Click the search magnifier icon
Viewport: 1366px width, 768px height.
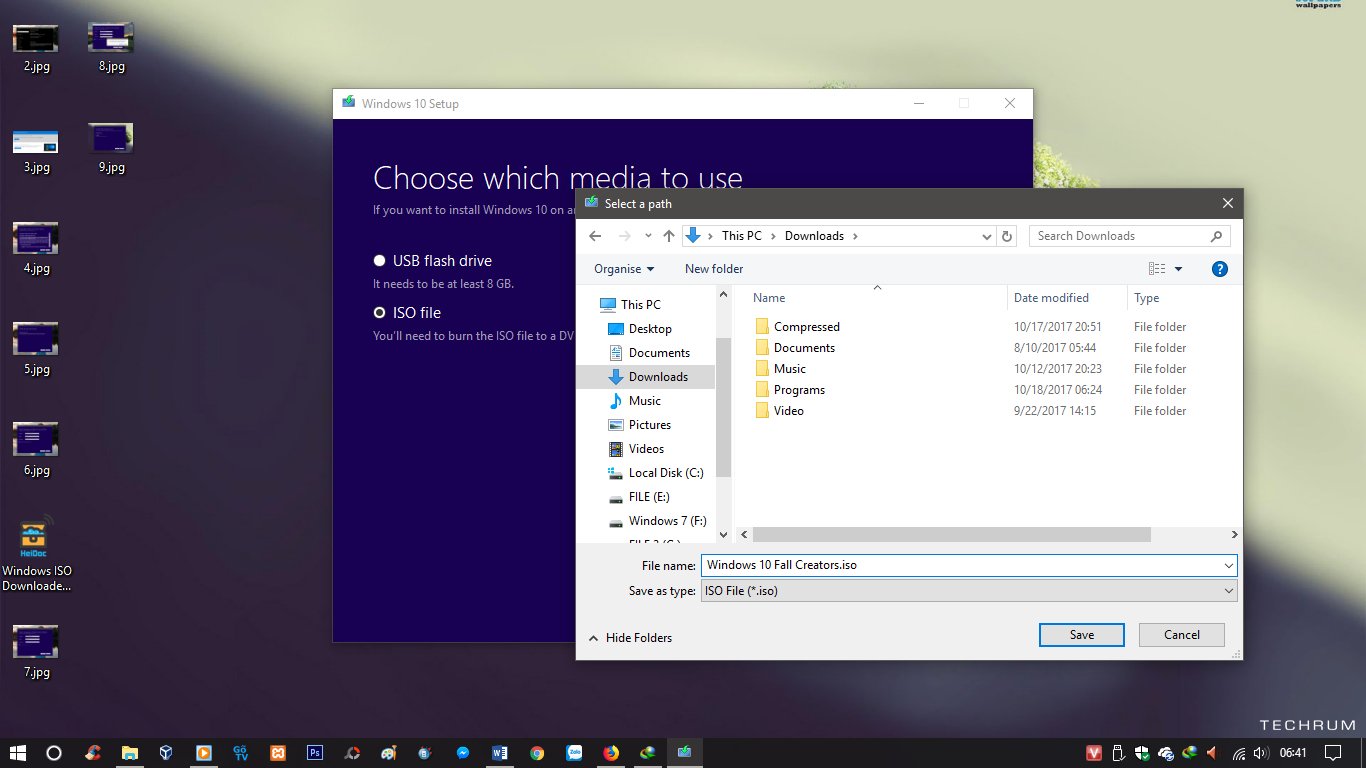pos(1216,236)
